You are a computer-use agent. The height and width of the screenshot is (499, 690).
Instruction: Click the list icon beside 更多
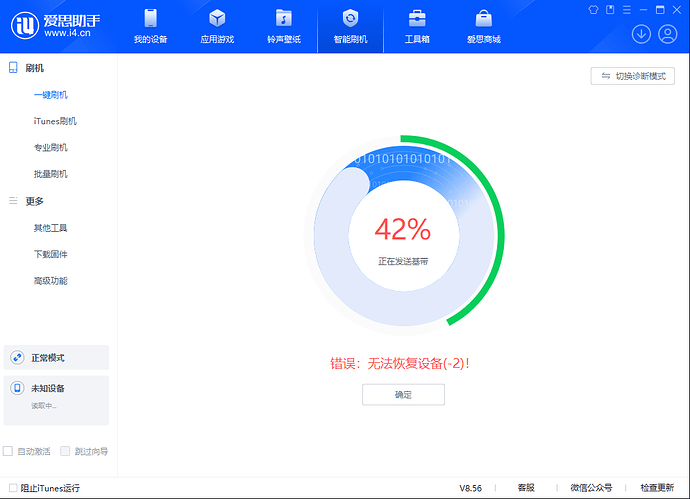(x=13, y=201)
